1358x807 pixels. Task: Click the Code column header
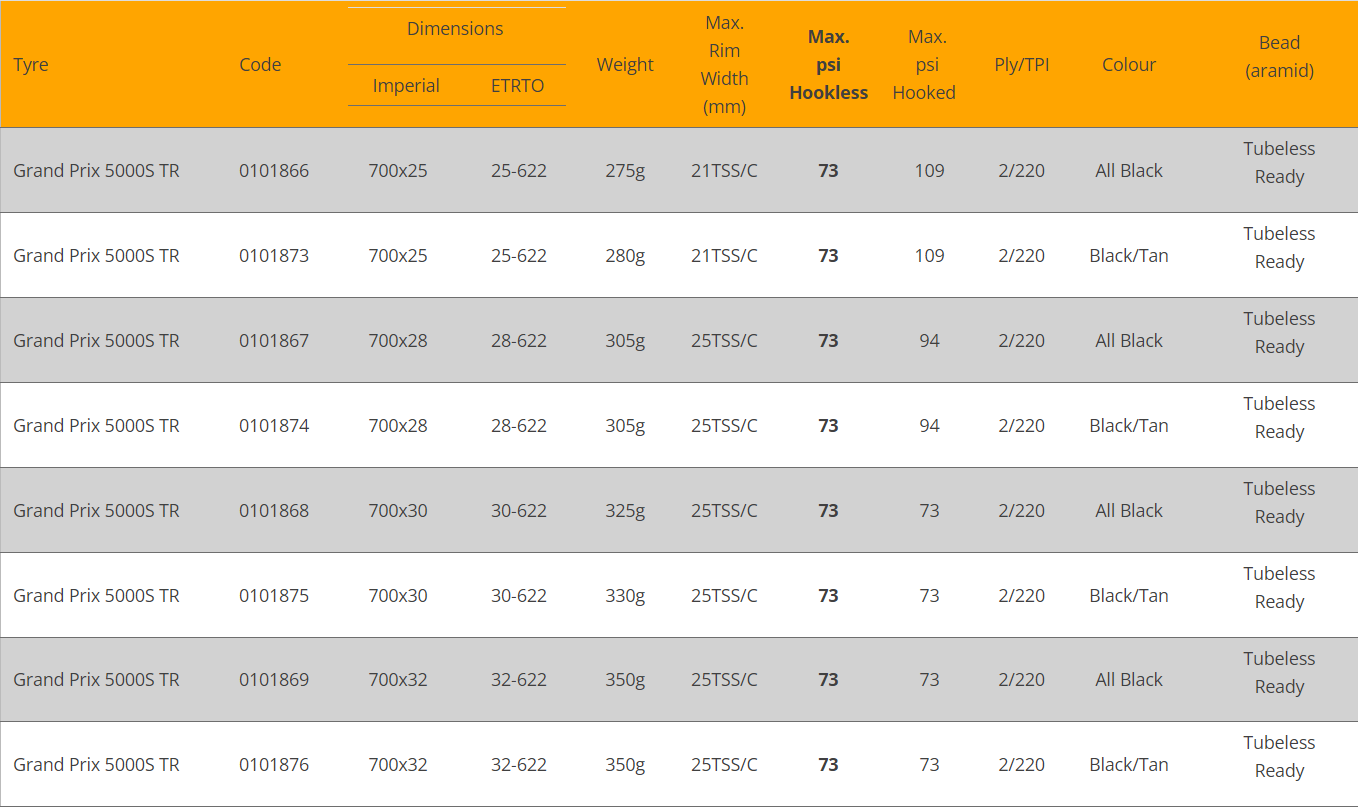(x=260, y=65)
